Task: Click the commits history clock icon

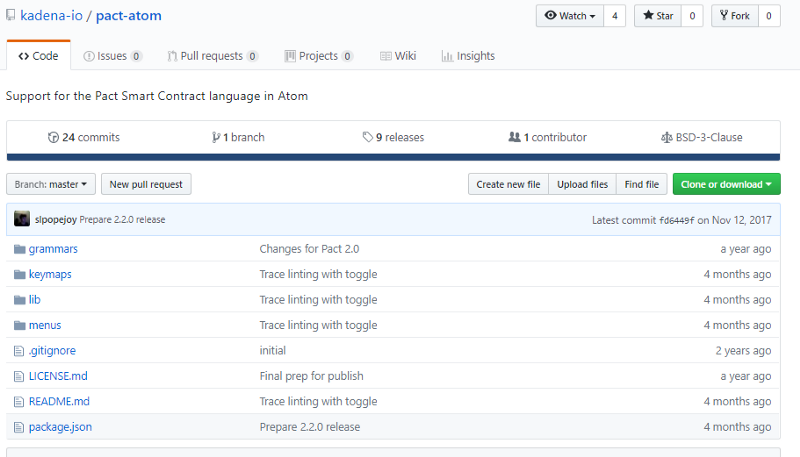Action: (x=53, y=138)
